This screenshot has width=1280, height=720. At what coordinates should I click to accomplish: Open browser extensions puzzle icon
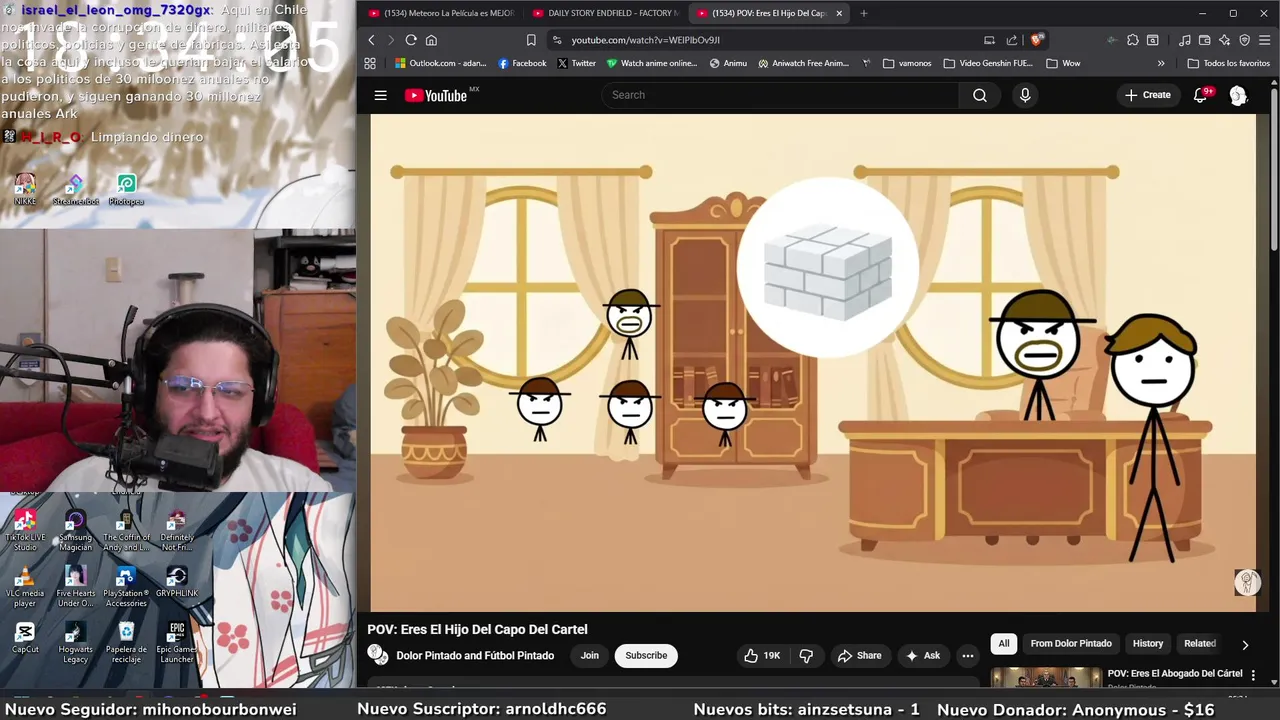coord(1132,40)
